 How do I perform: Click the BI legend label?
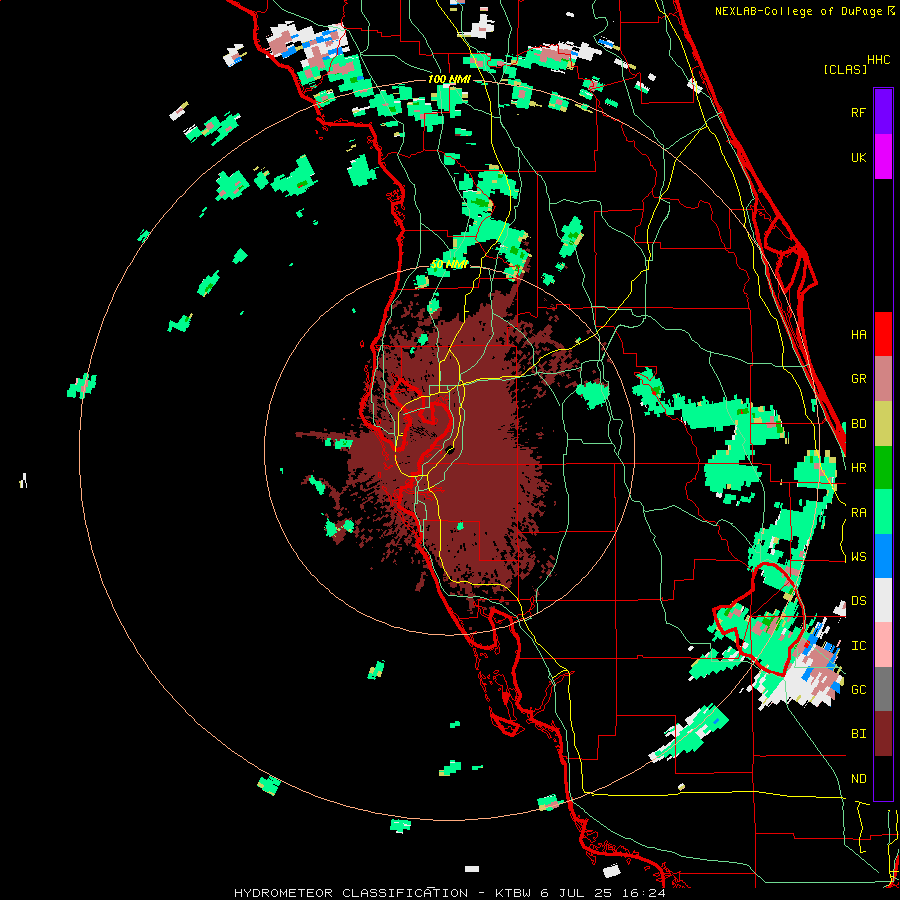[858, 734]
